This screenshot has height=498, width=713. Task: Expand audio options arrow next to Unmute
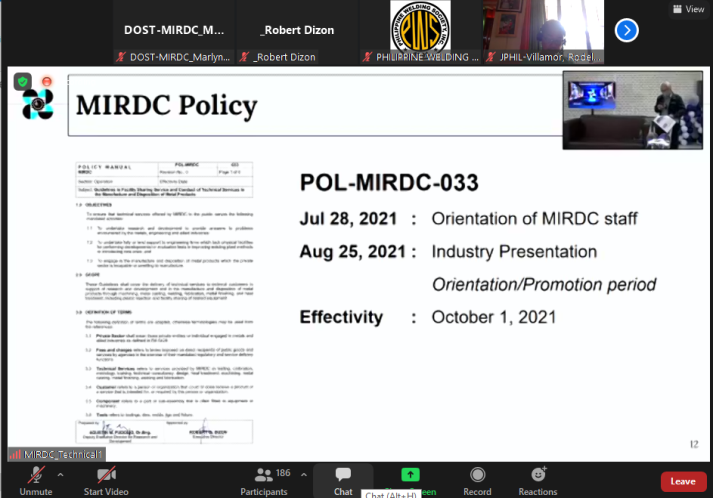60,475
